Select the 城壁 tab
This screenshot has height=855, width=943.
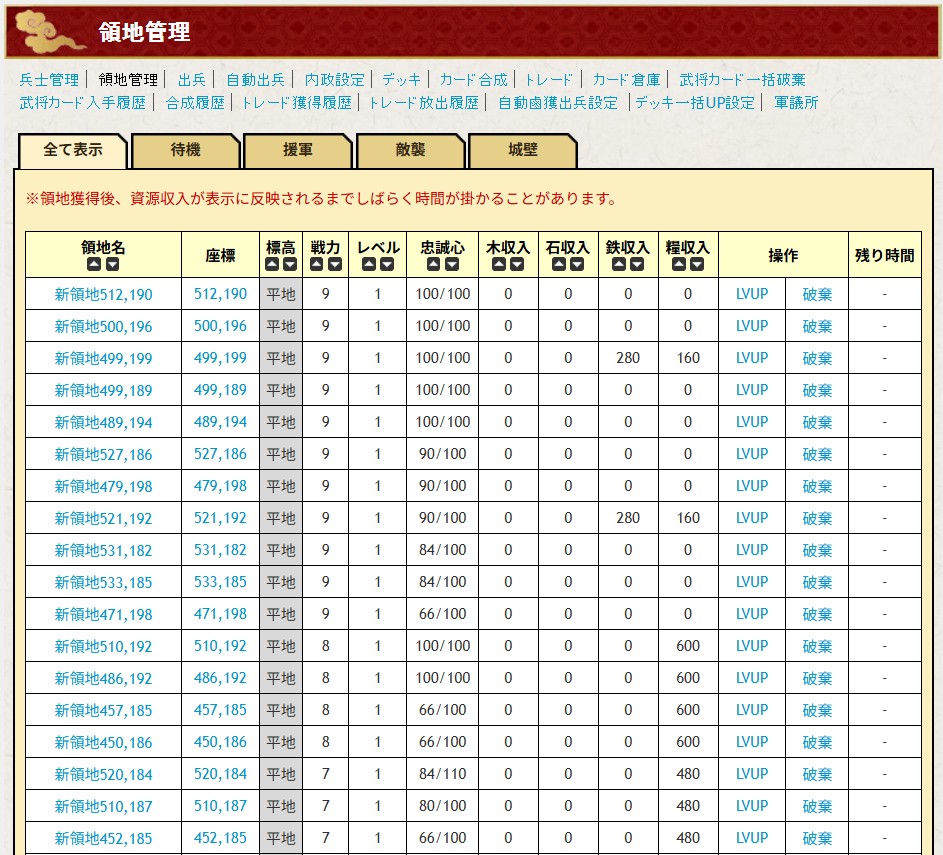coord(522,150)
